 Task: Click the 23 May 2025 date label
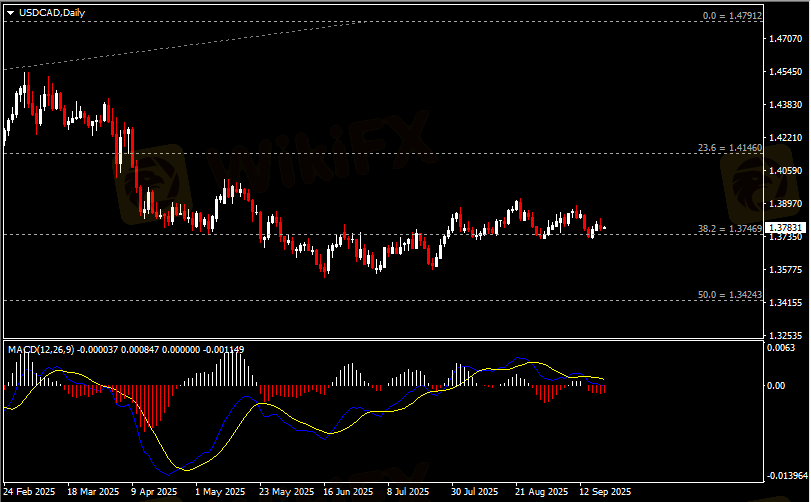pos(287,492)
